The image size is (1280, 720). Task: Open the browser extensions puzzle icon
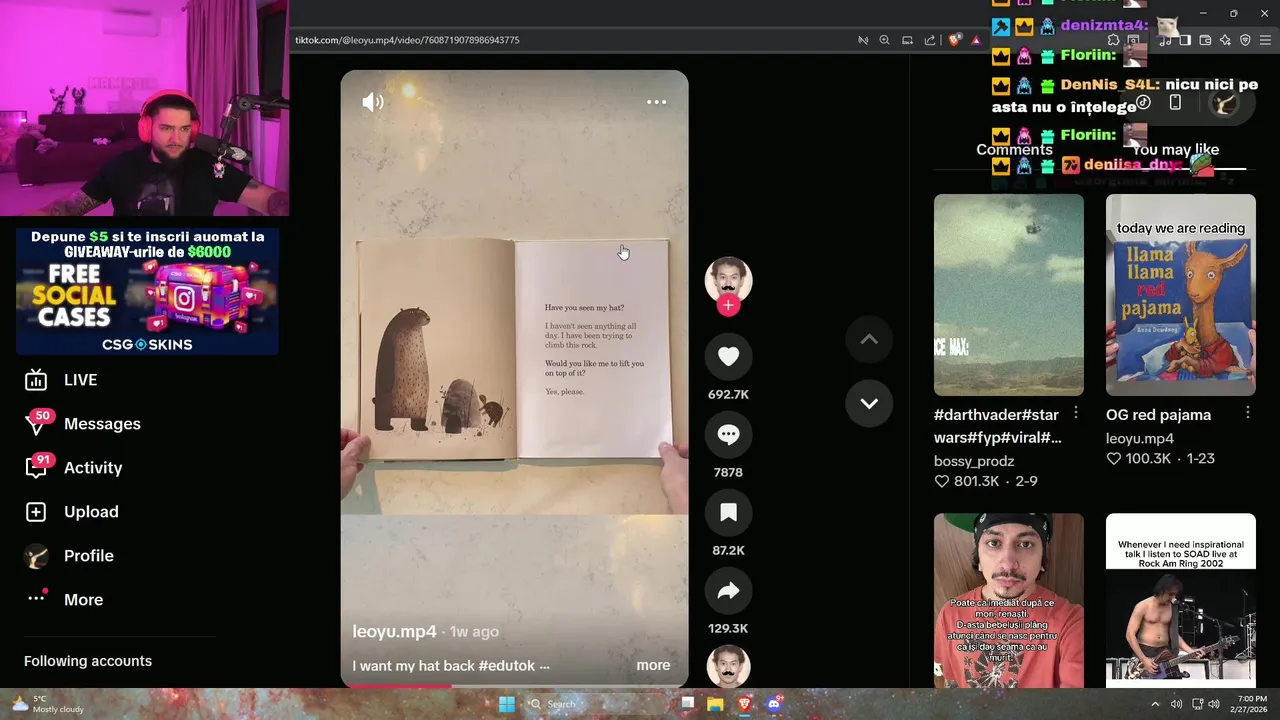pos(1113,40)
